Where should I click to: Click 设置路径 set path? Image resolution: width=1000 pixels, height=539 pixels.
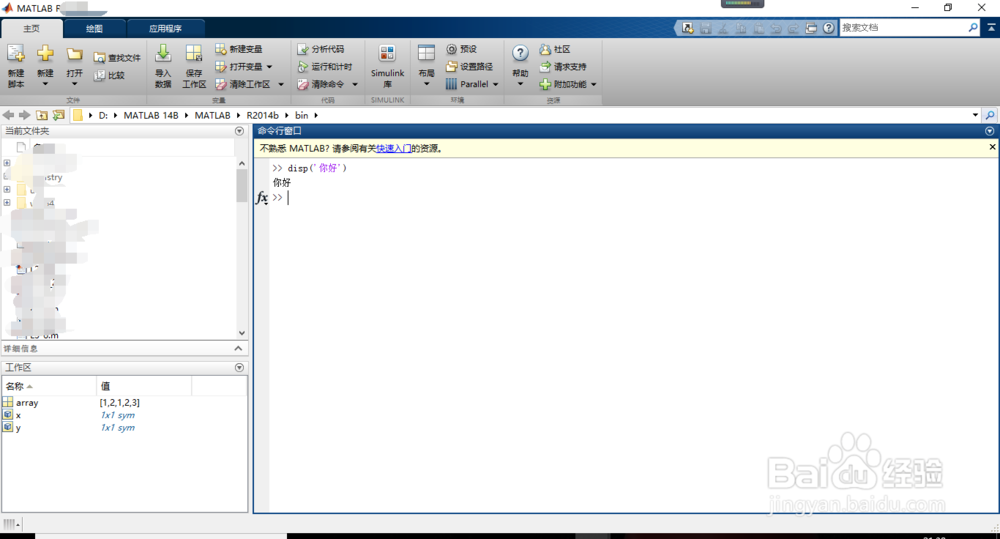469,66
